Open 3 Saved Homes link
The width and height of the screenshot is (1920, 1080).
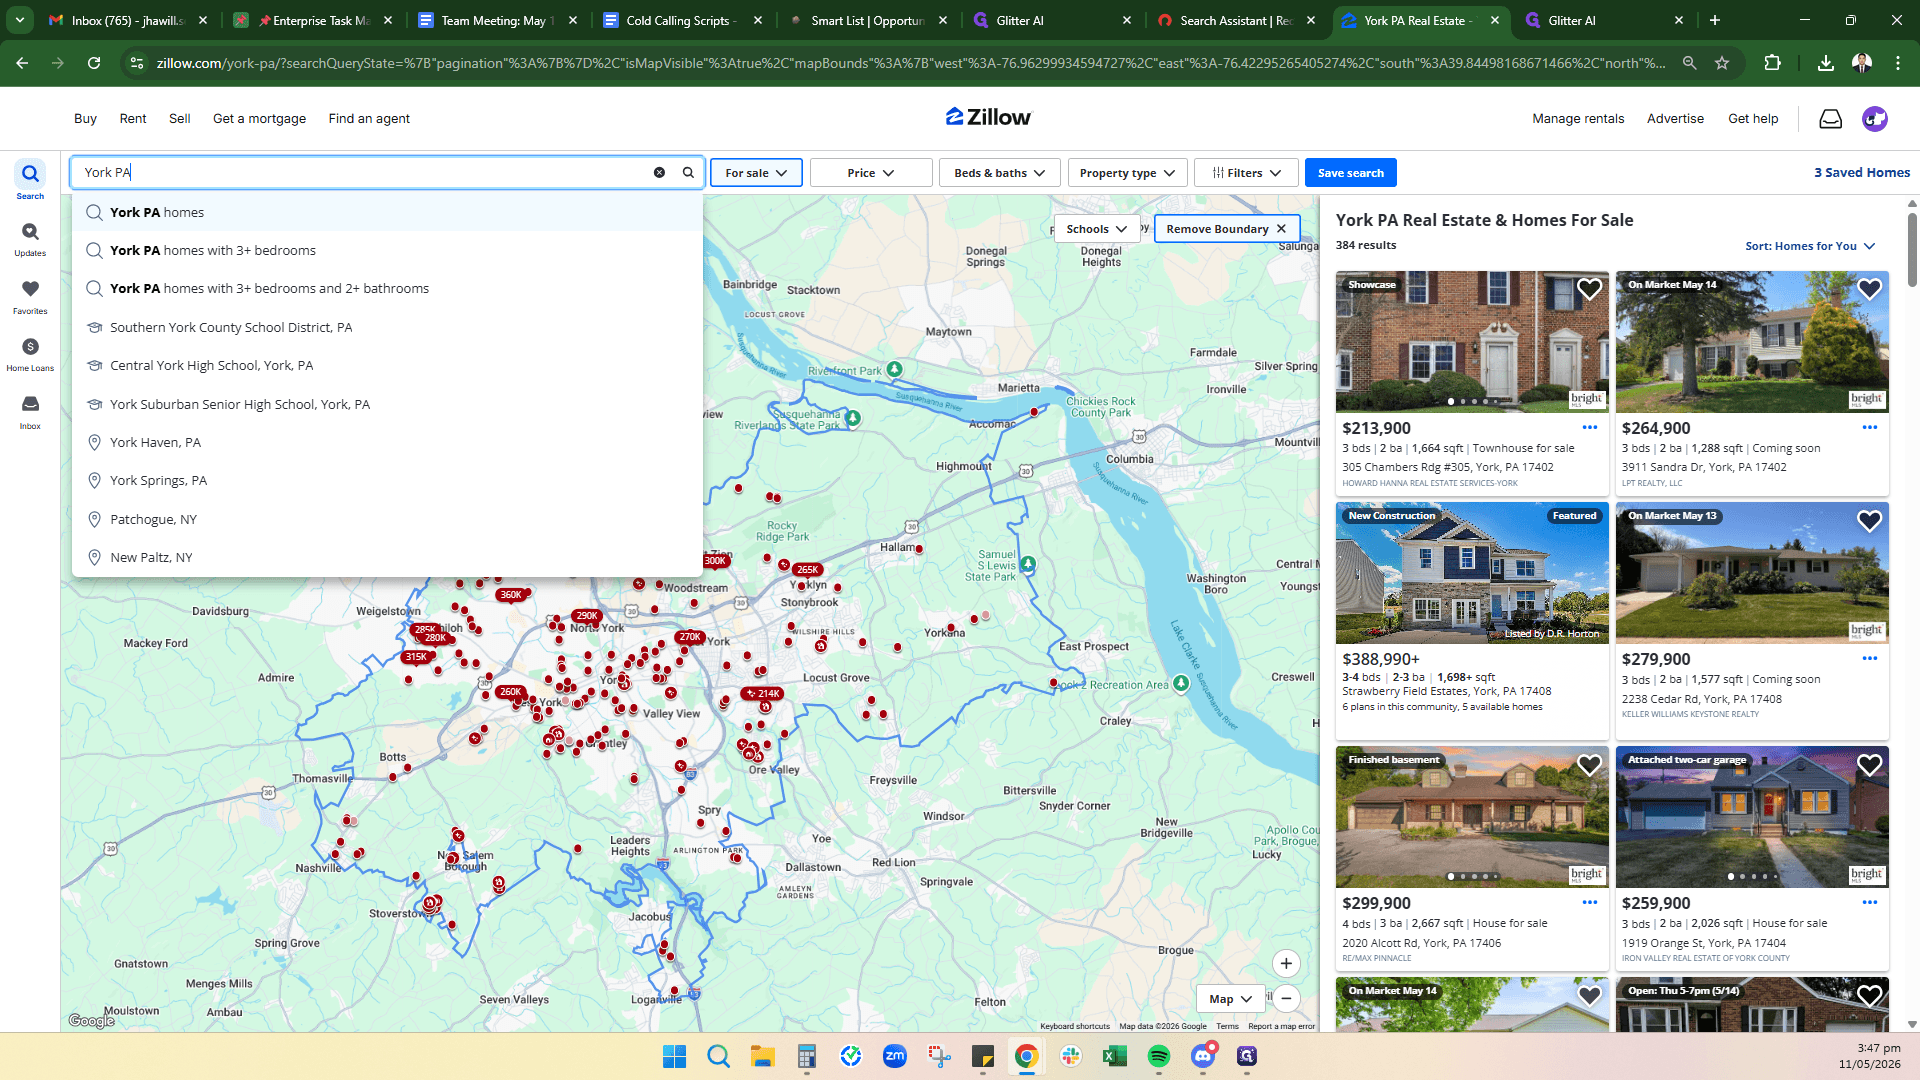1862,173
